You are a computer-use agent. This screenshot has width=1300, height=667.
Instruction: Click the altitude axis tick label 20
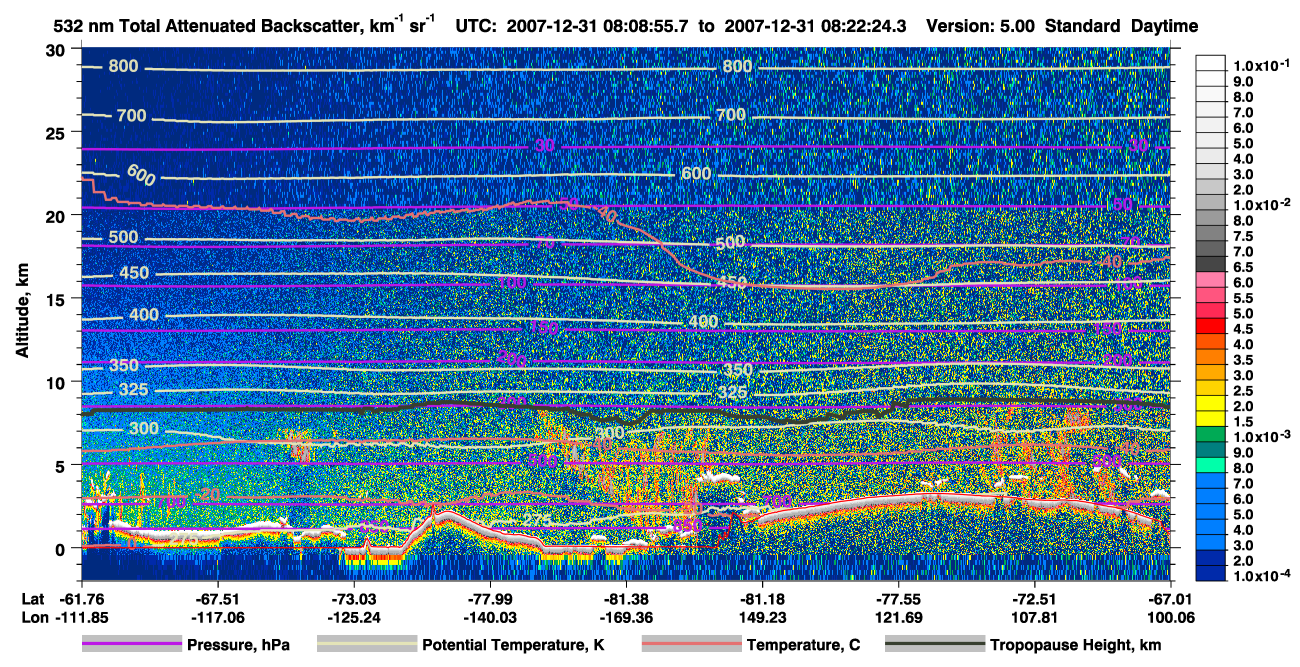click(x=56, y=215)
